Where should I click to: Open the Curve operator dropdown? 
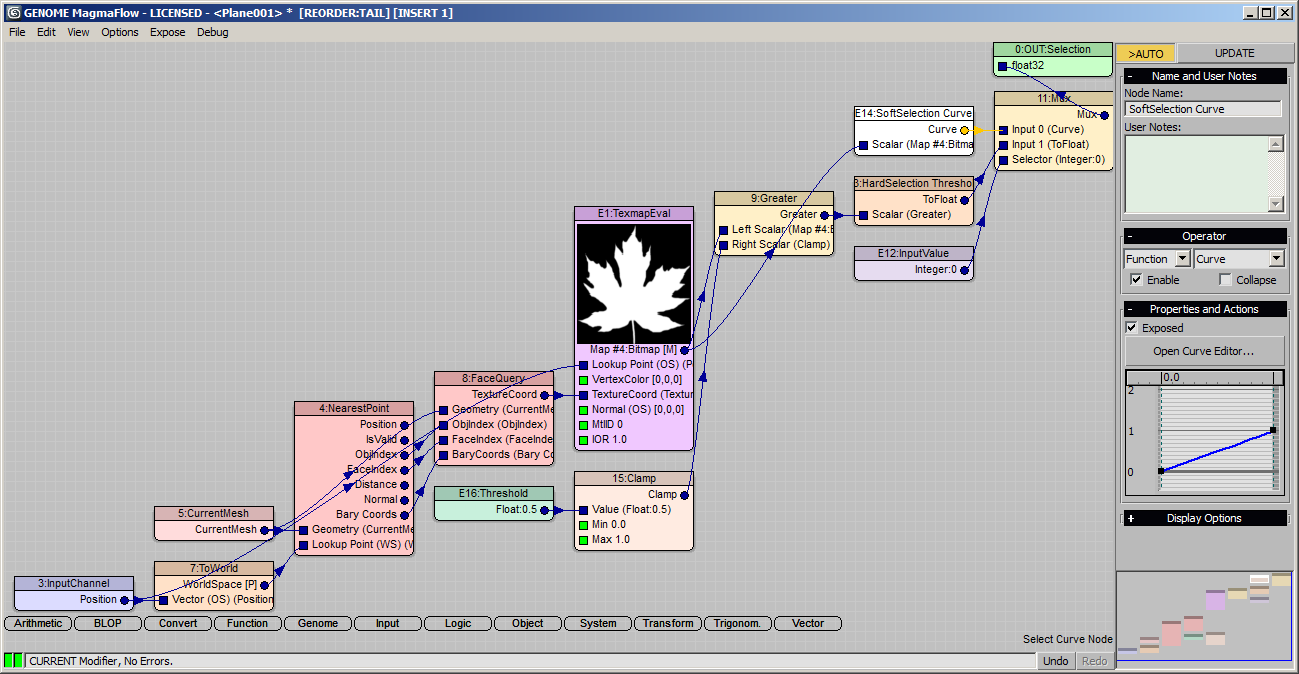(1274, 258)
